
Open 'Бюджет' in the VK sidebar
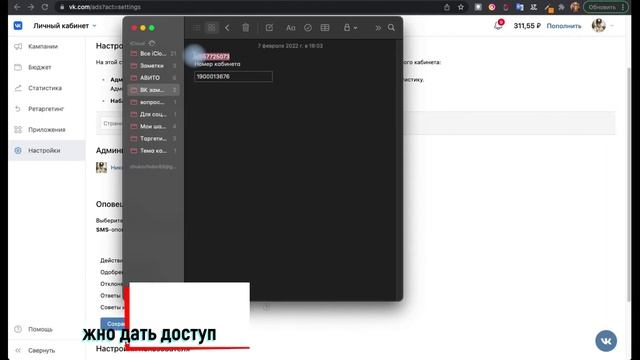coord(40,67)
